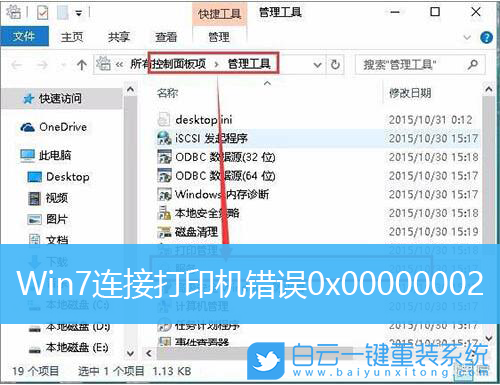The image size is (500, 385).
Task: Click the file list scroll up arrow
Action: 489,89
